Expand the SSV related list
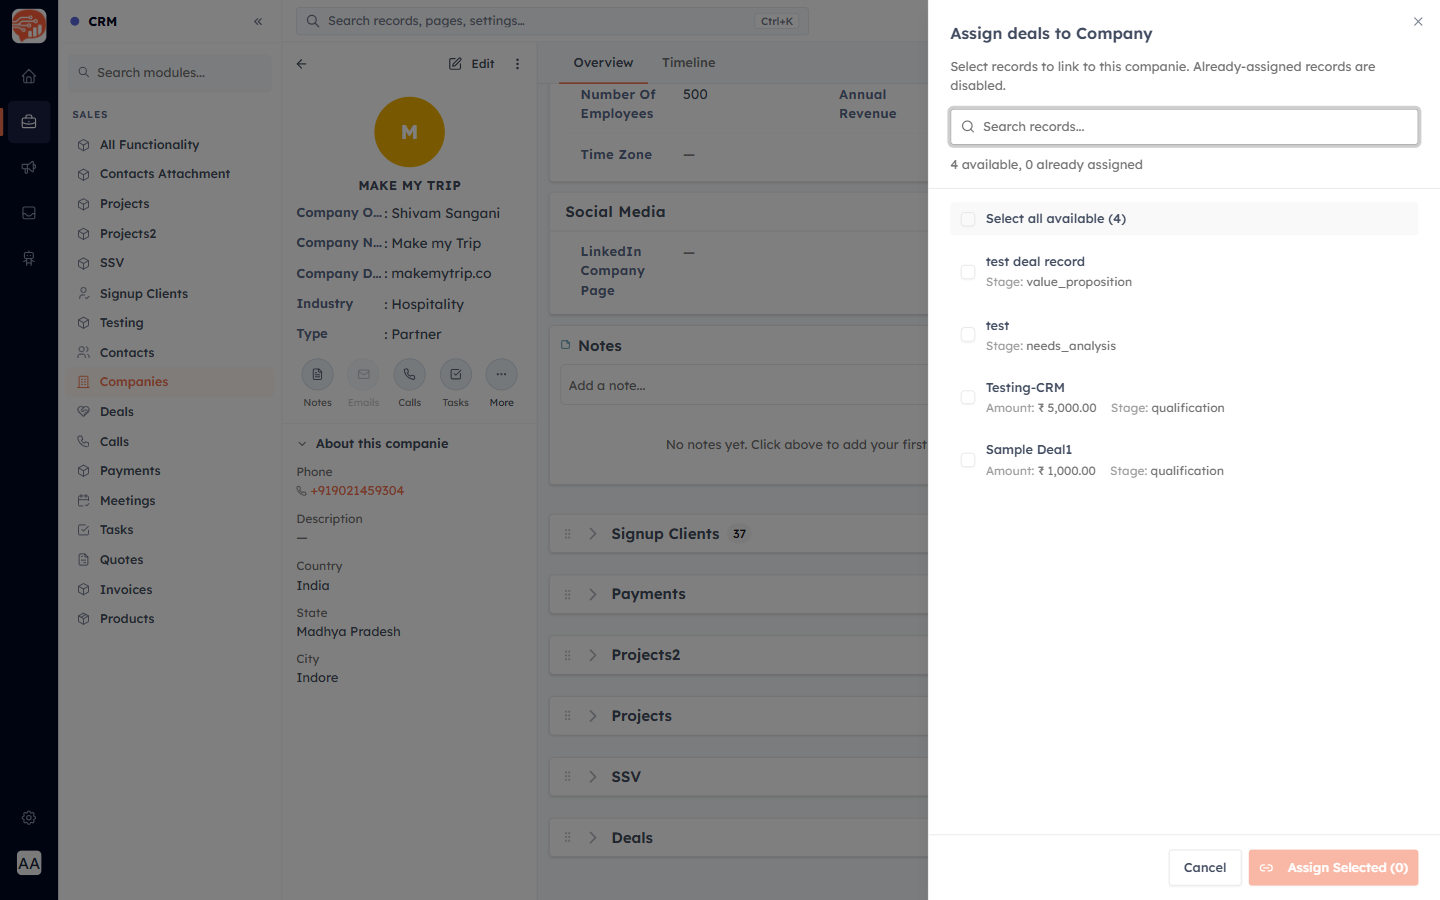1440x900 pixels. click(593, 776)
